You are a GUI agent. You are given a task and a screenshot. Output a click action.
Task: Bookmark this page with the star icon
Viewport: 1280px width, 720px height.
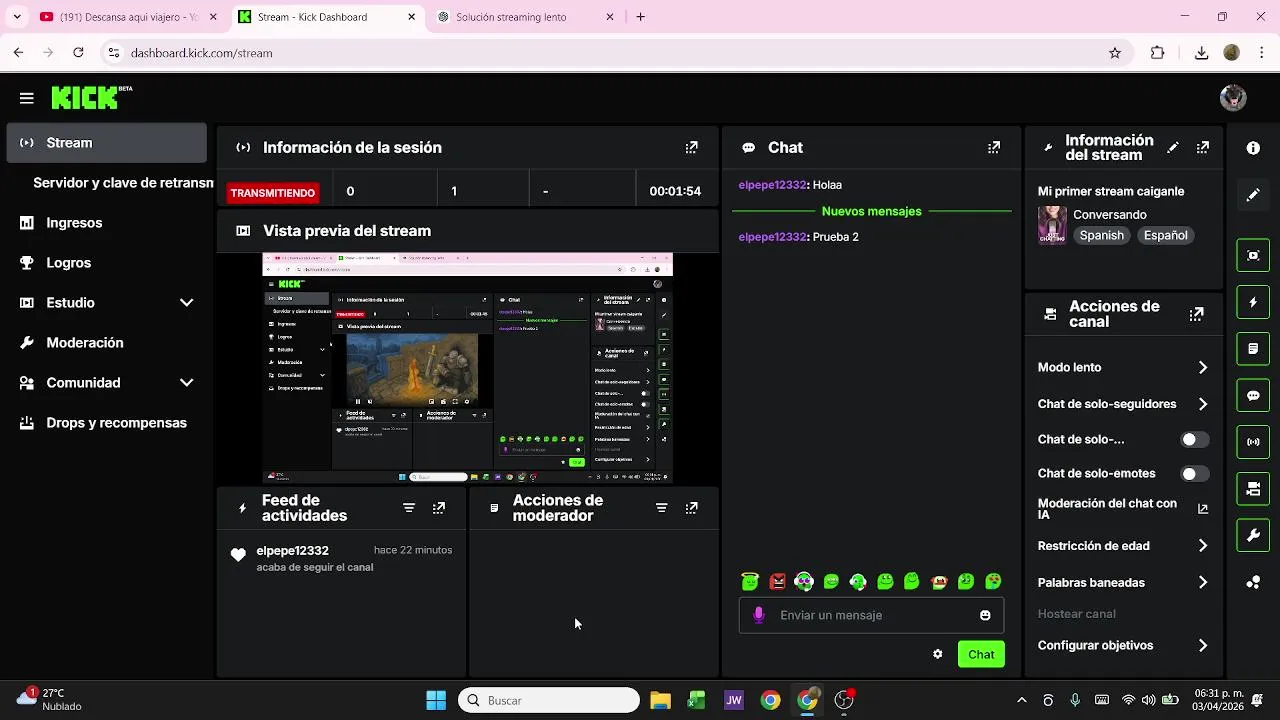point(1115,53)
